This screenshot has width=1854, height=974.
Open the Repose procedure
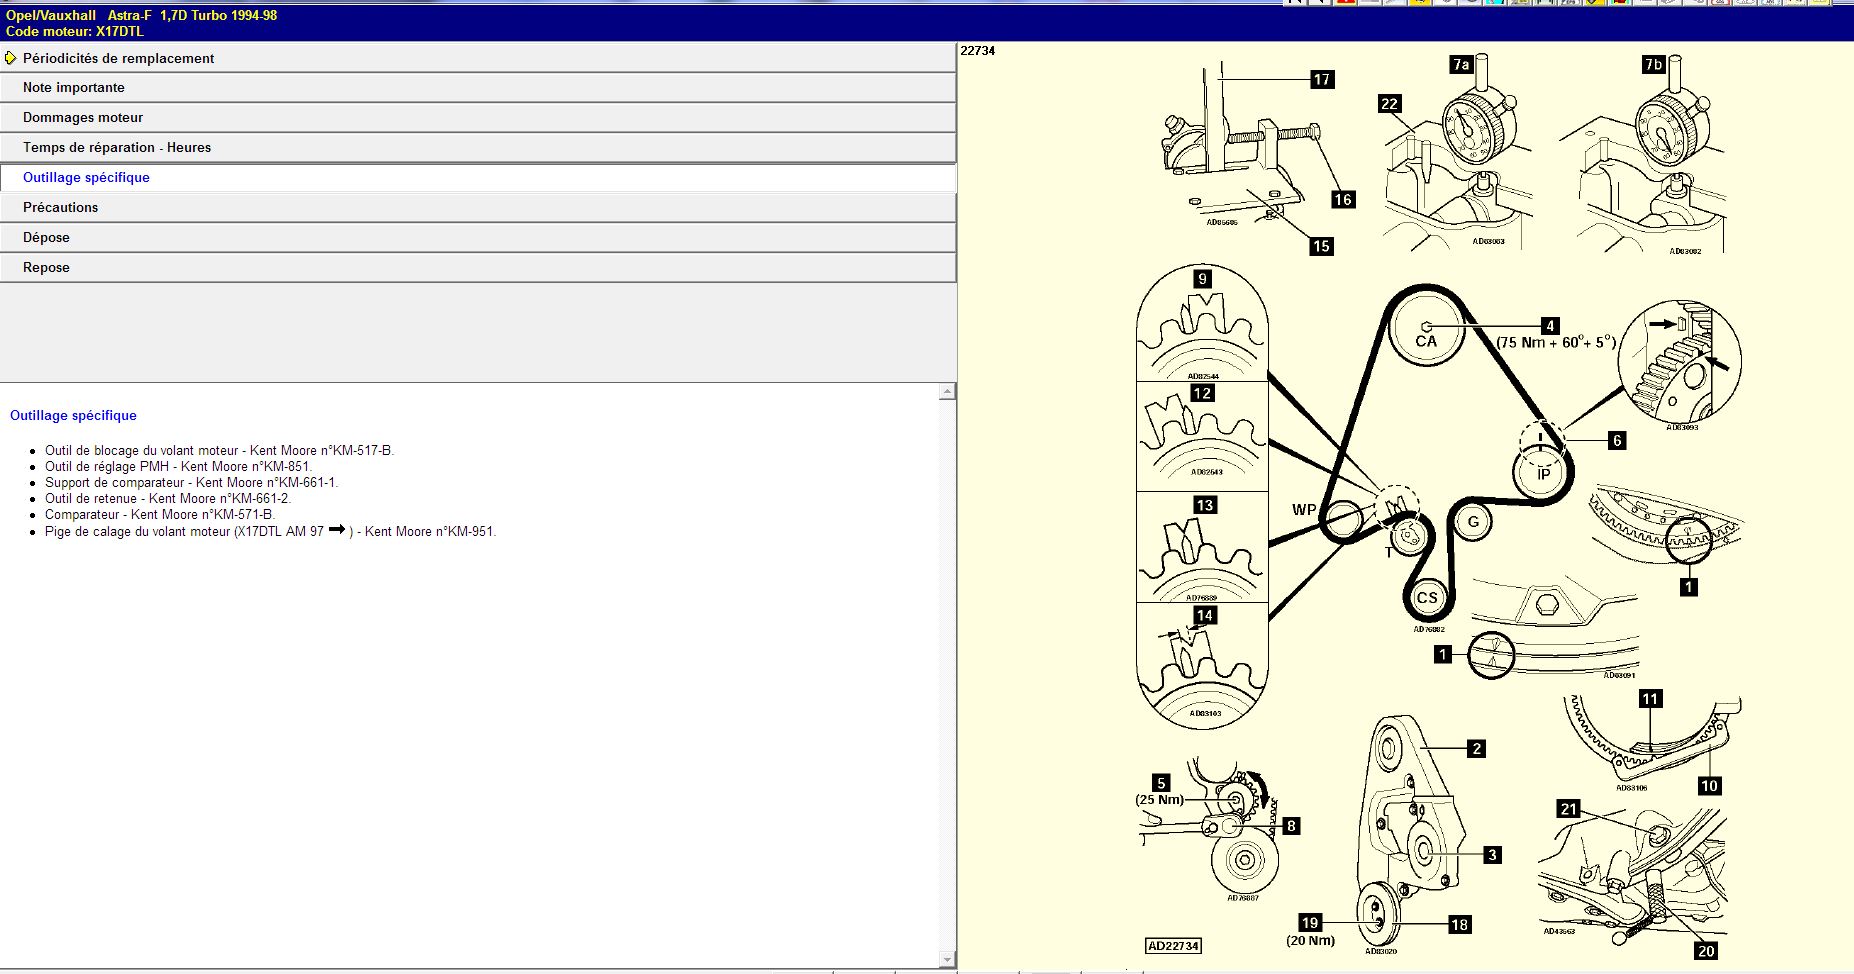[x=46, y=268]
